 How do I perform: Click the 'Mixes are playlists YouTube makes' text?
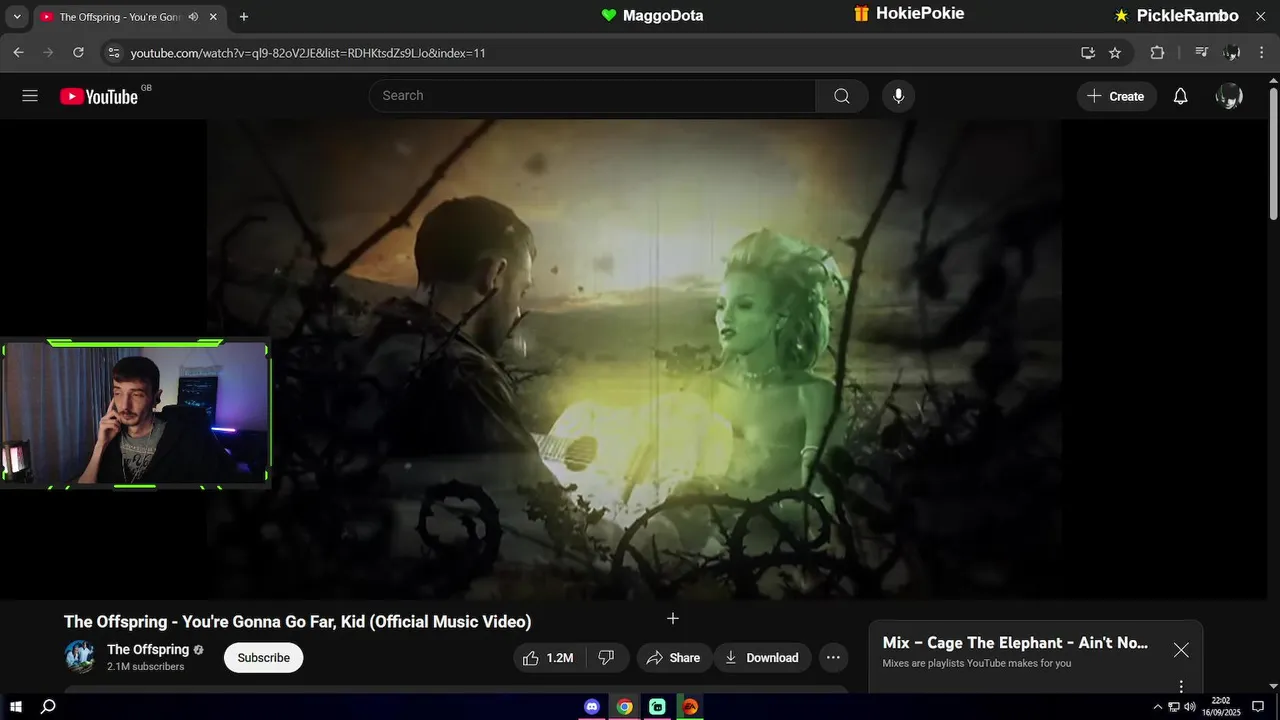click(977, 663)
